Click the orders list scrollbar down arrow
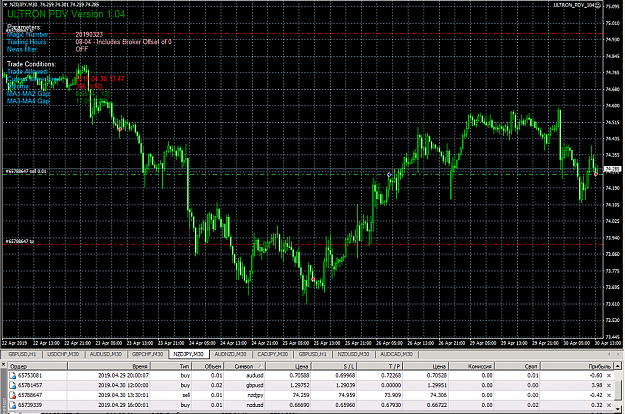The height and width of the screenshot is (414, 625). click(x=618, y=410)
